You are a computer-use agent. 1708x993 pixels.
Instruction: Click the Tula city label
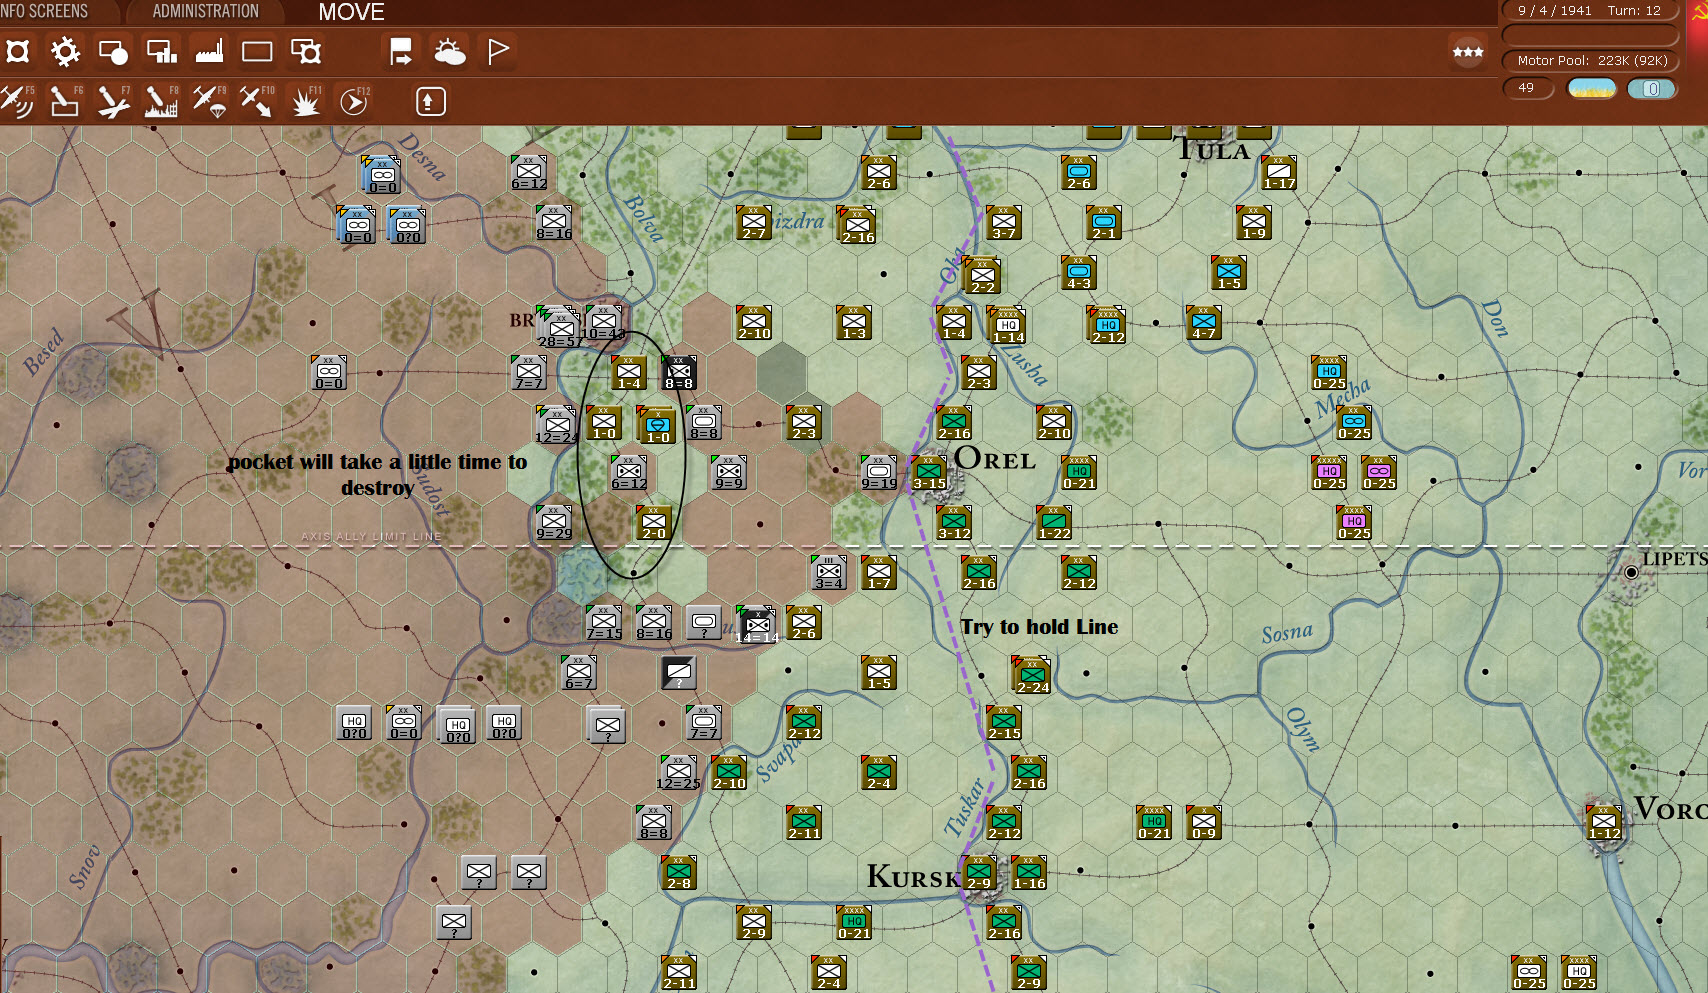point(1213,150)
